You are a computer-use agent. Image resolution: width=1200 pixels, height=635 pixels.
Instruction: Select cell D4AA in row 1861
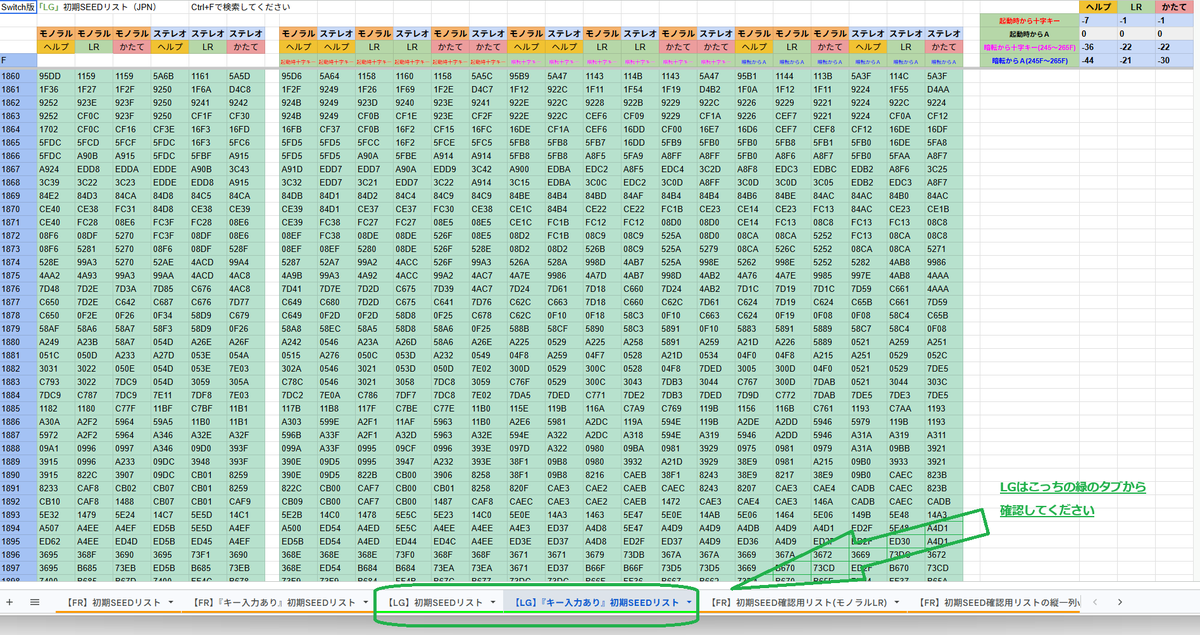[944, 89]
